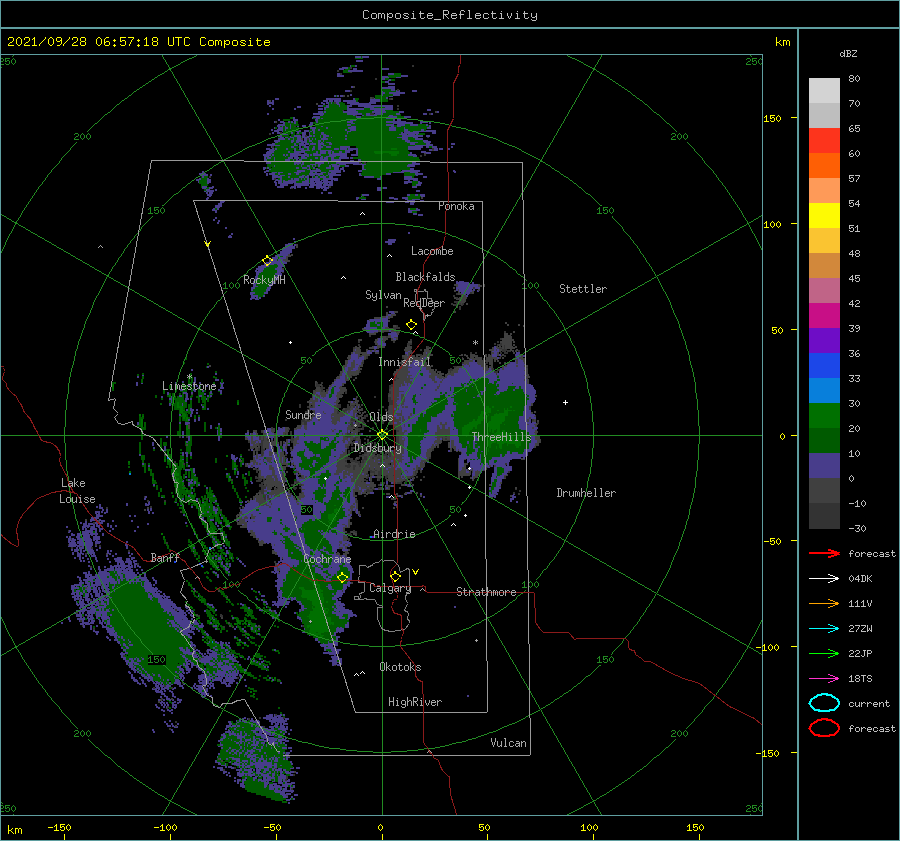Click the red forecast ellipse icon
The image size is (900, 841).
pos(824,728)
